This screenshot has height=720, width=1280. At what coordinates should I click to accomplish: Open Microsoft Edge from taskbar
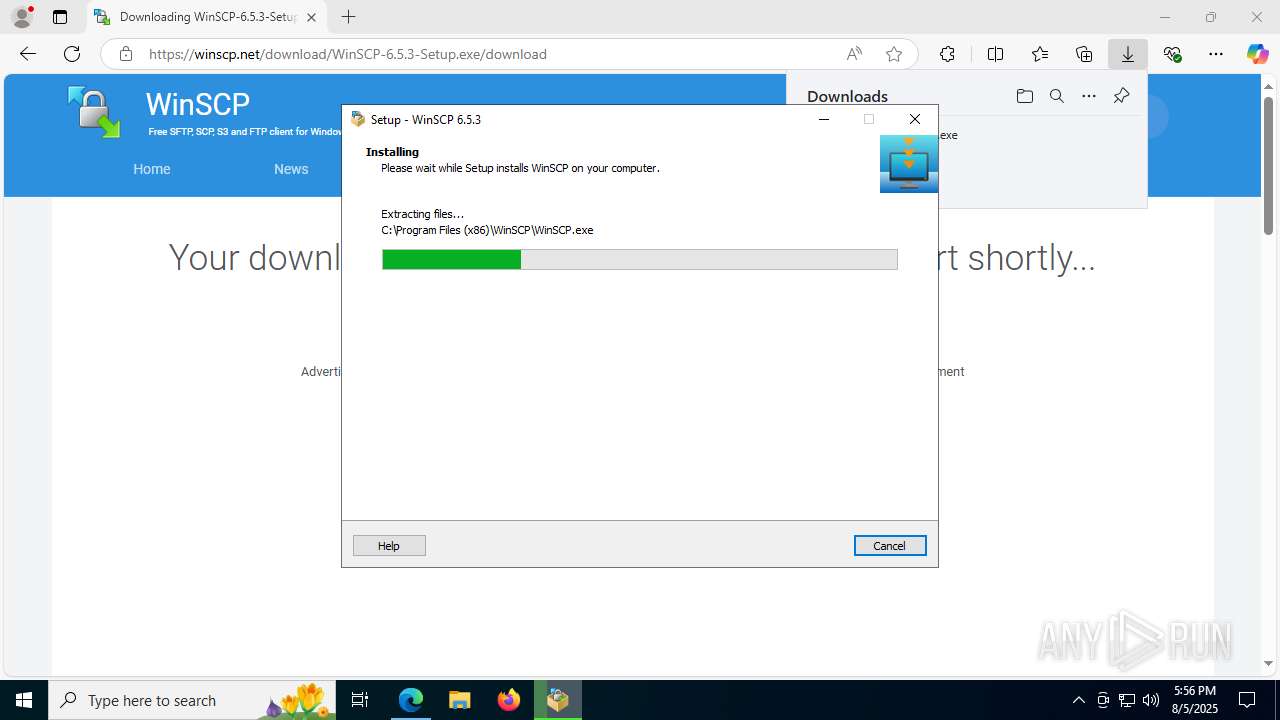411,700
